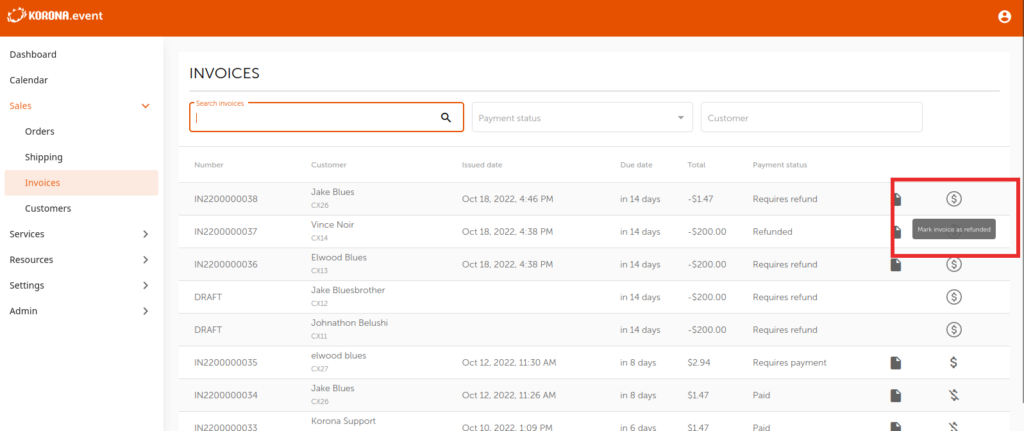Select invoice number IN2200000034

pos(226,395)
